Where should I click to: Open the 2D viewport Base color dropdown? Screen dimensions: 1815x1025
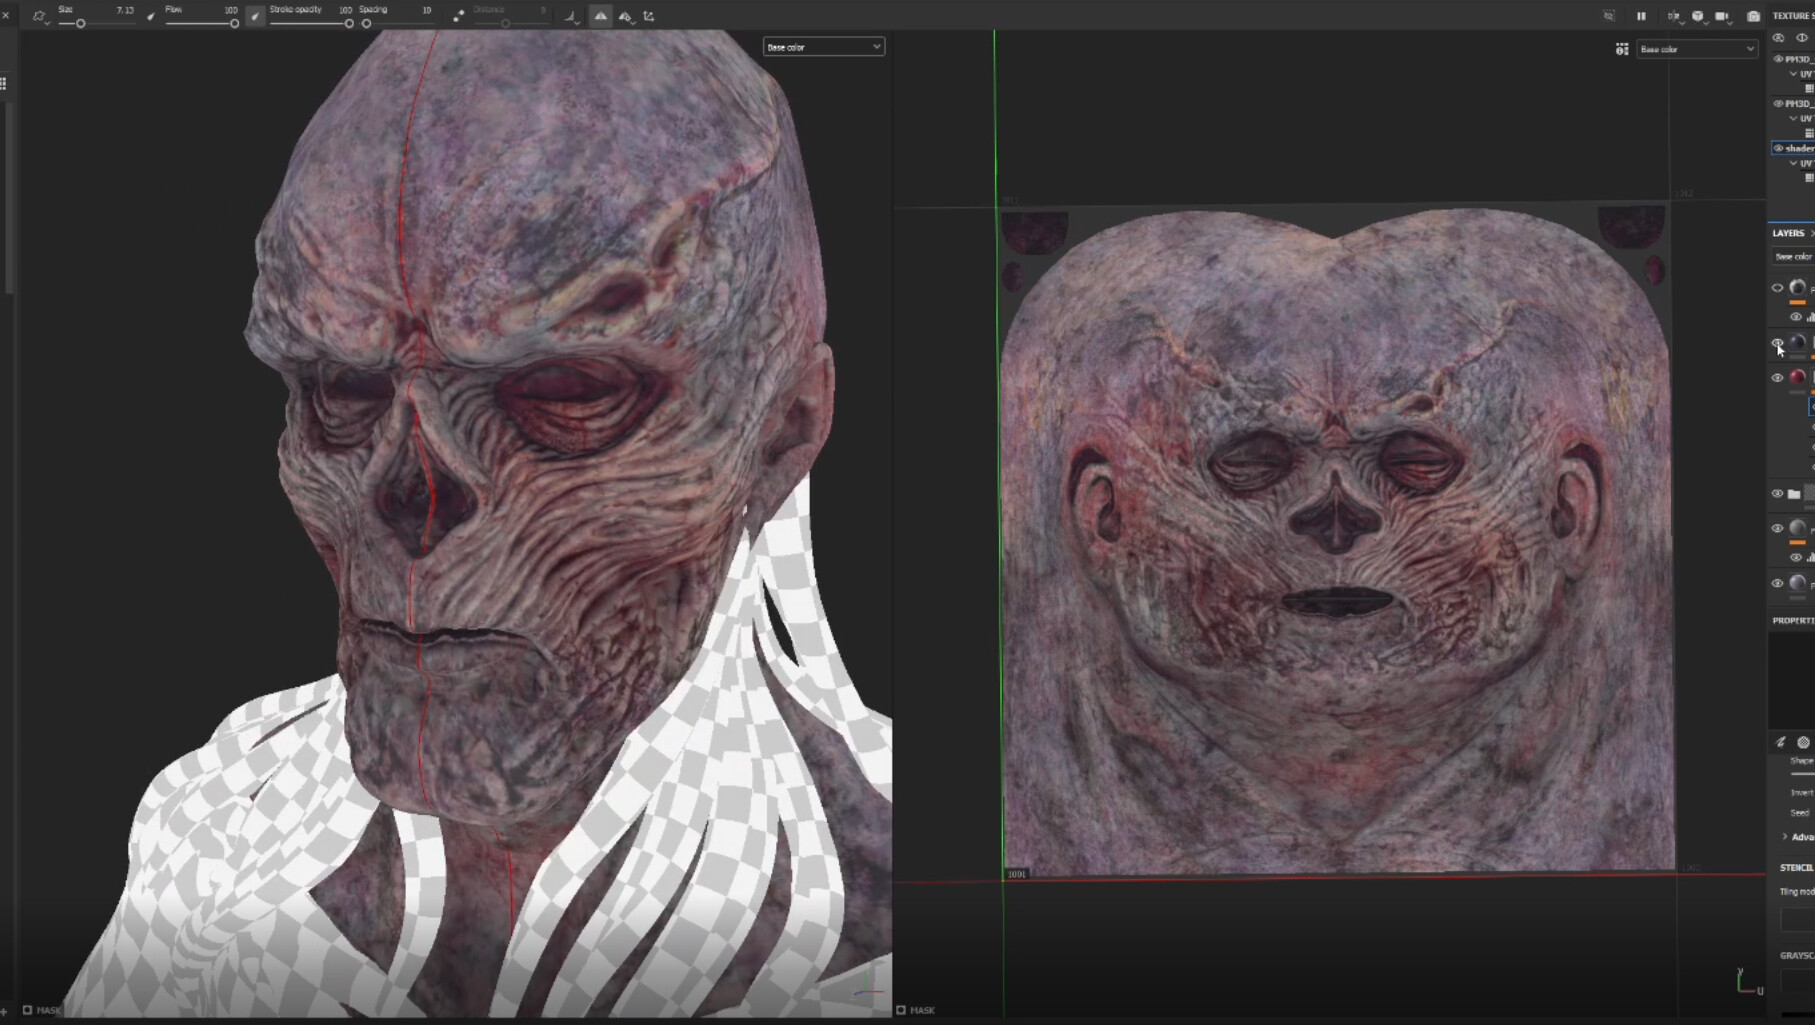(x=1697, y=49)
